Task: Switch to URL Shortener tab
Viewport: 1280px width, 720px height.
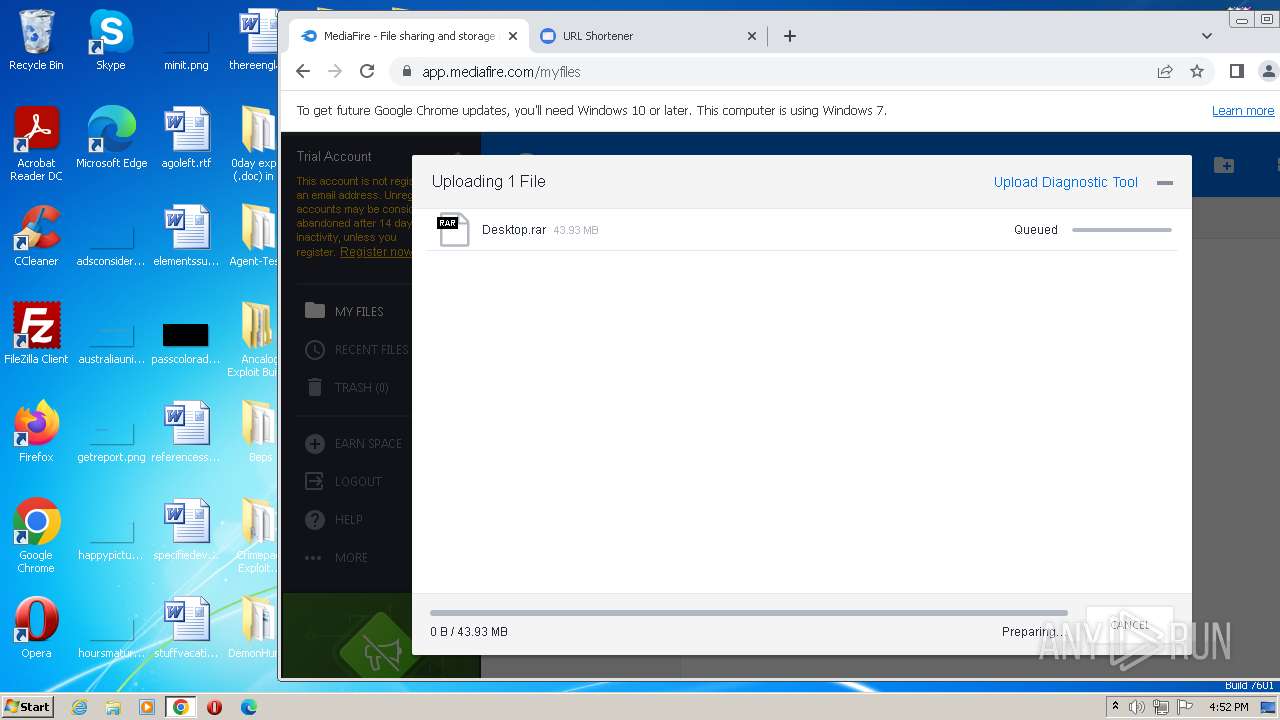Action: coord(646,36)
